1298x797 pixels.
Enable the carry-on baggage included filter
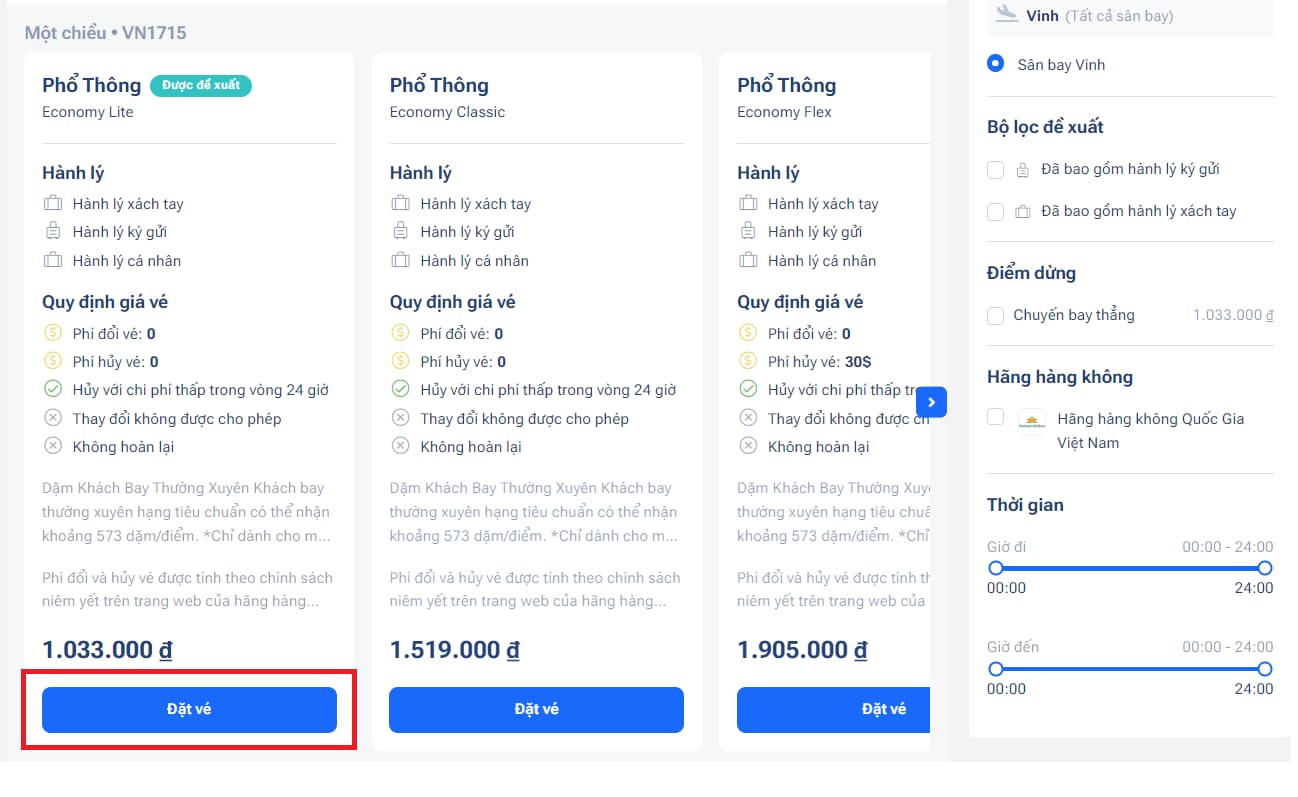coord(995,211)
